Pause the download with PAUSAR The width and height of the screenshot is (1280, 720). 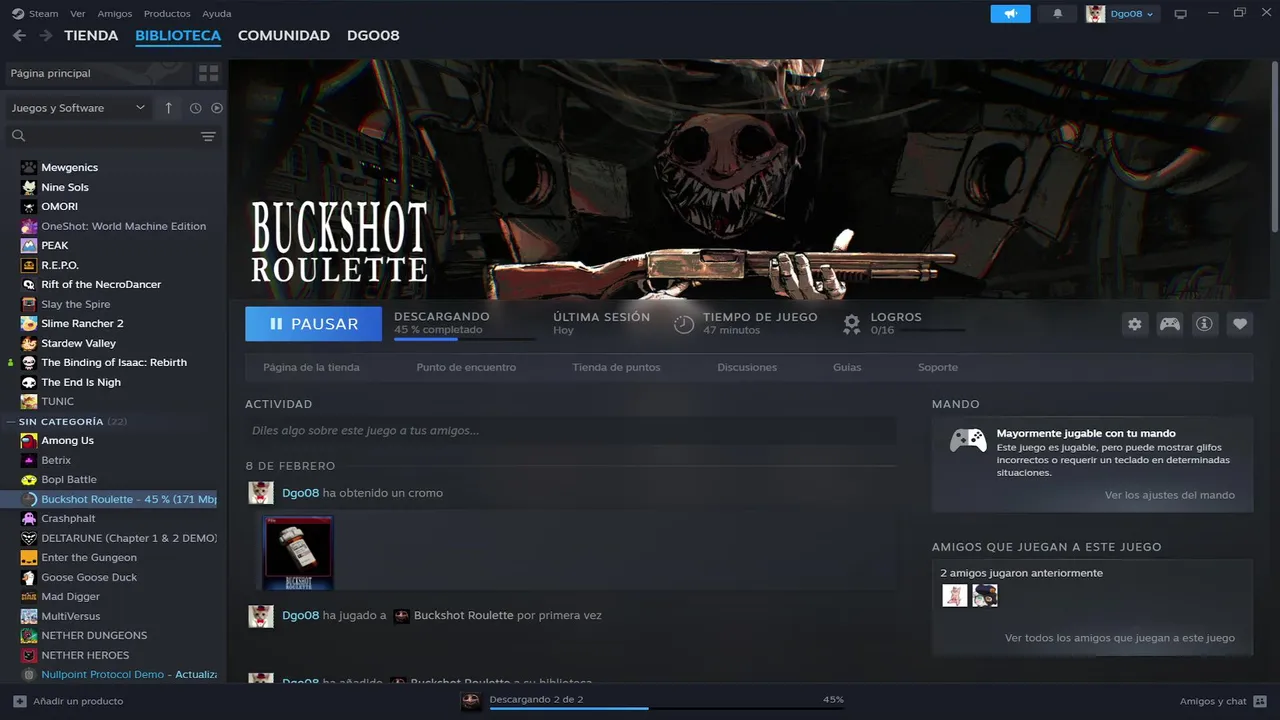(x=314, y=324)
